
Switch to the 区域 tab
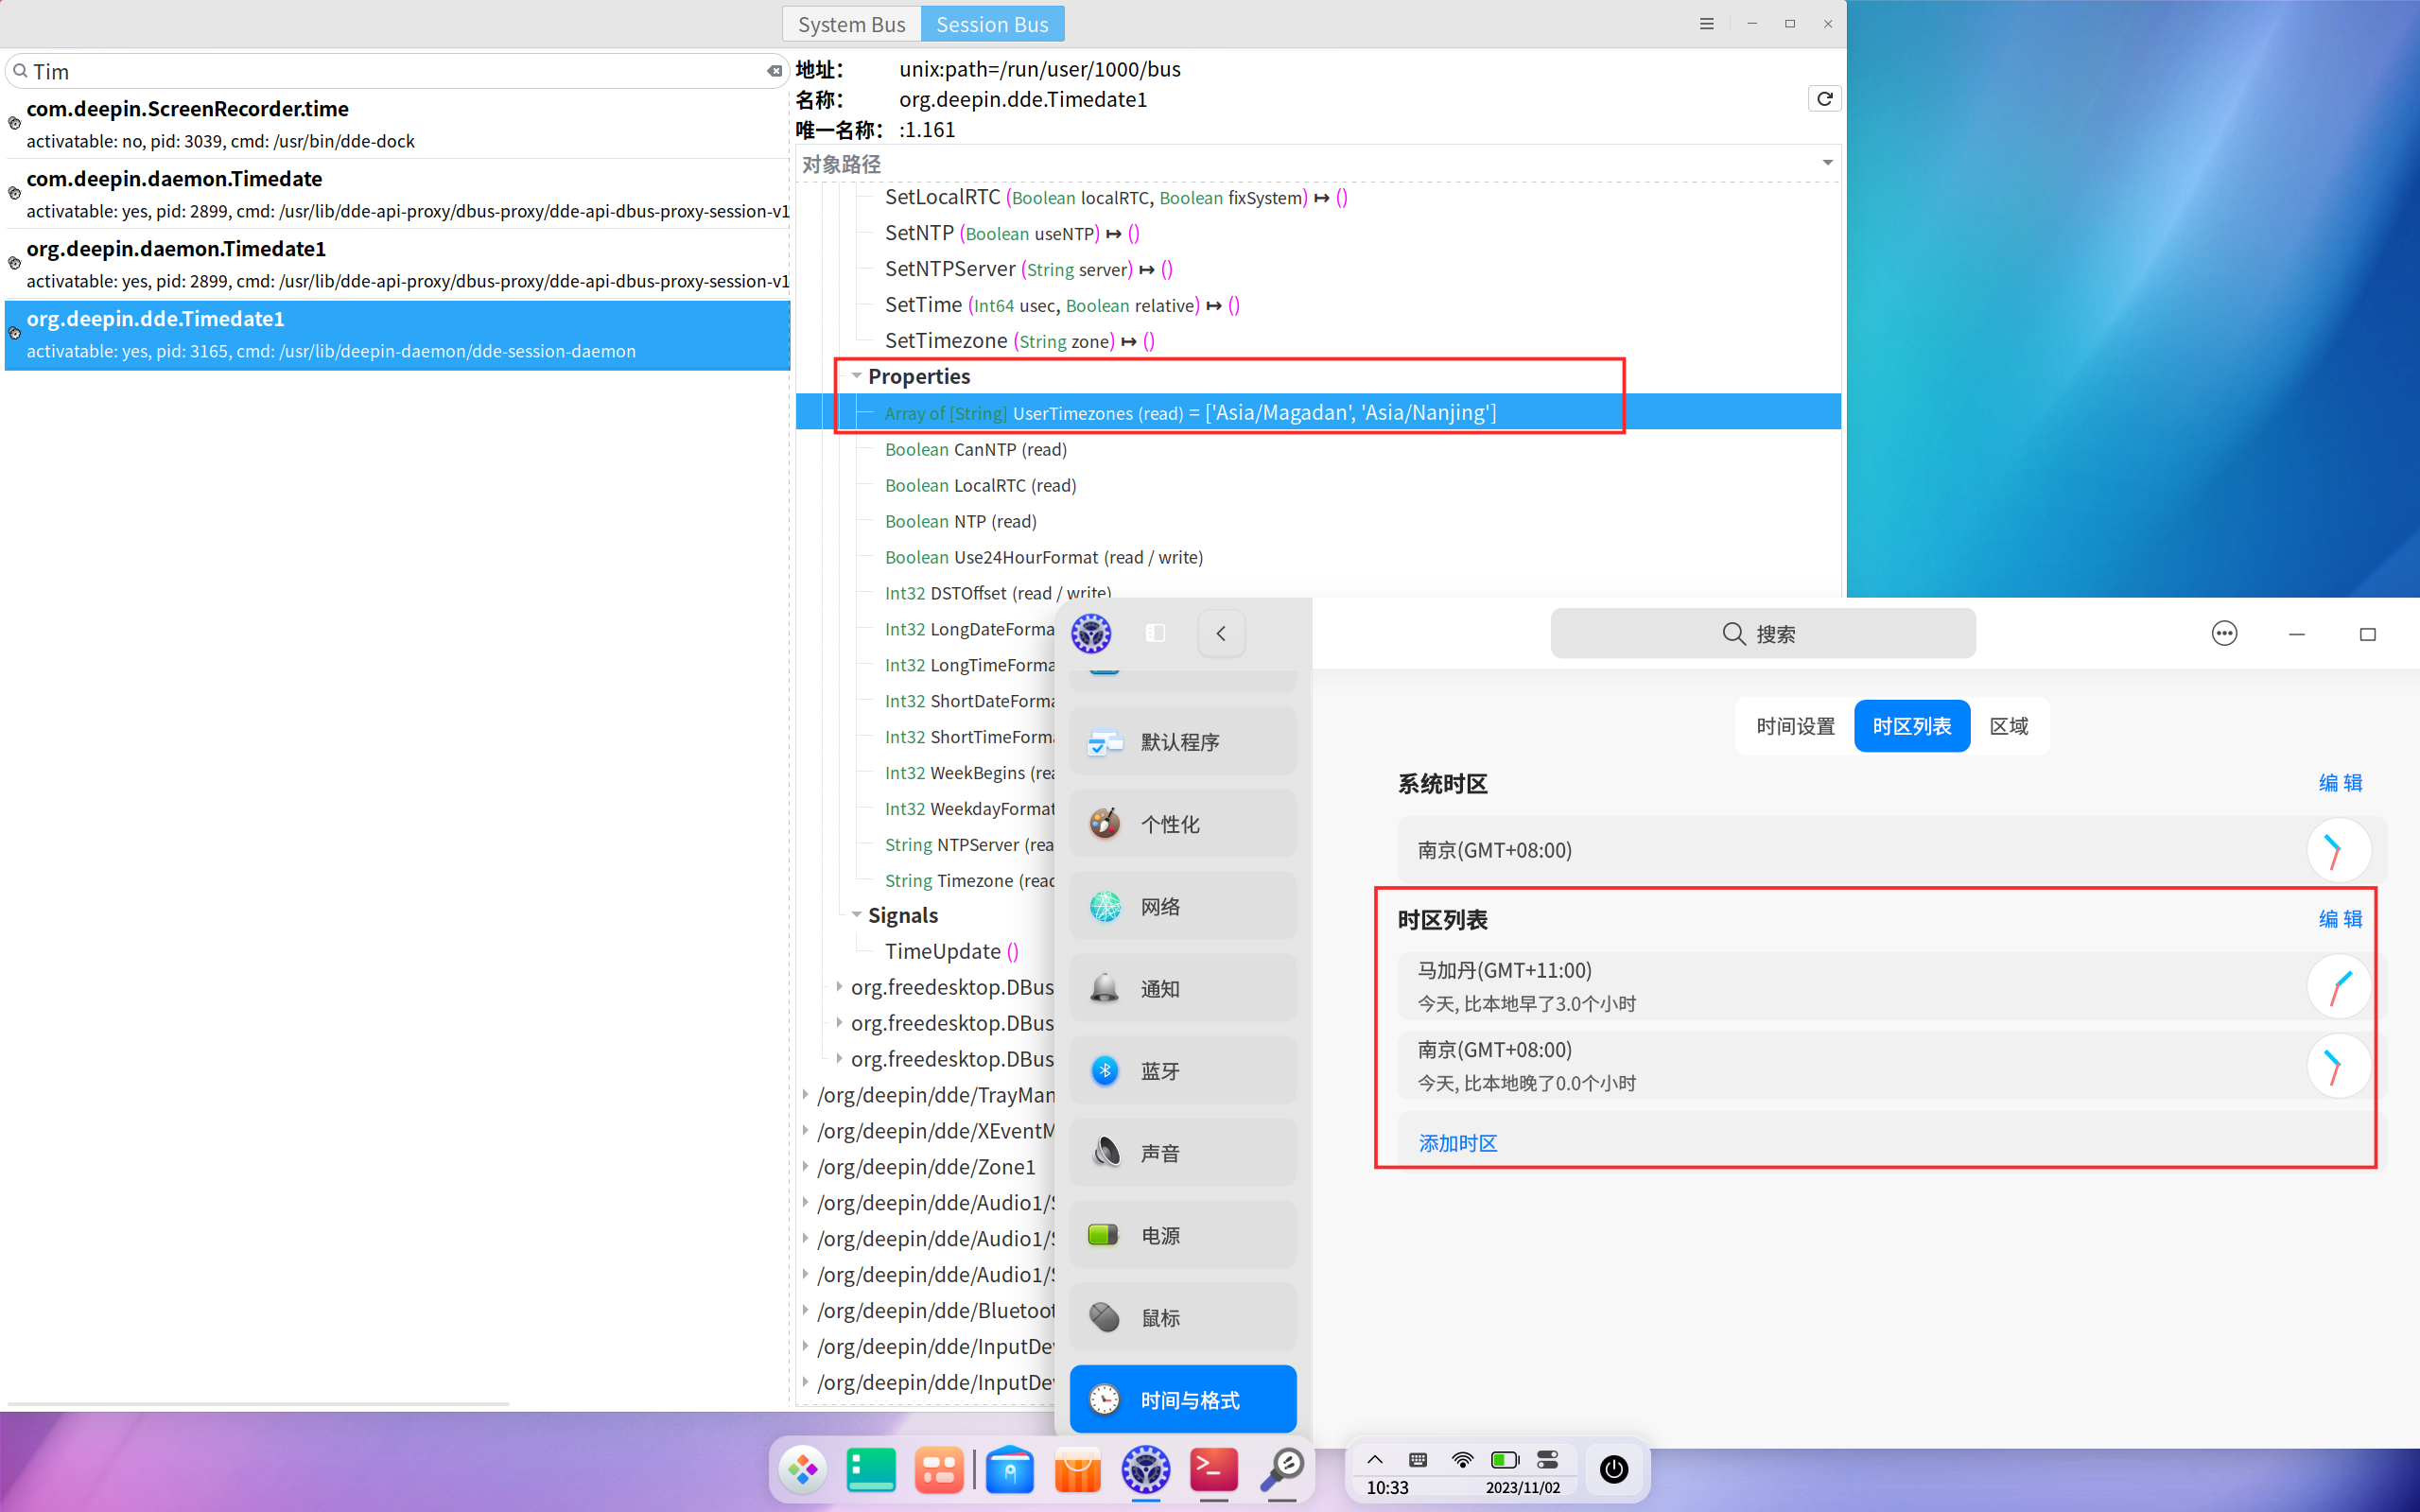click(x=2010, y=726)
